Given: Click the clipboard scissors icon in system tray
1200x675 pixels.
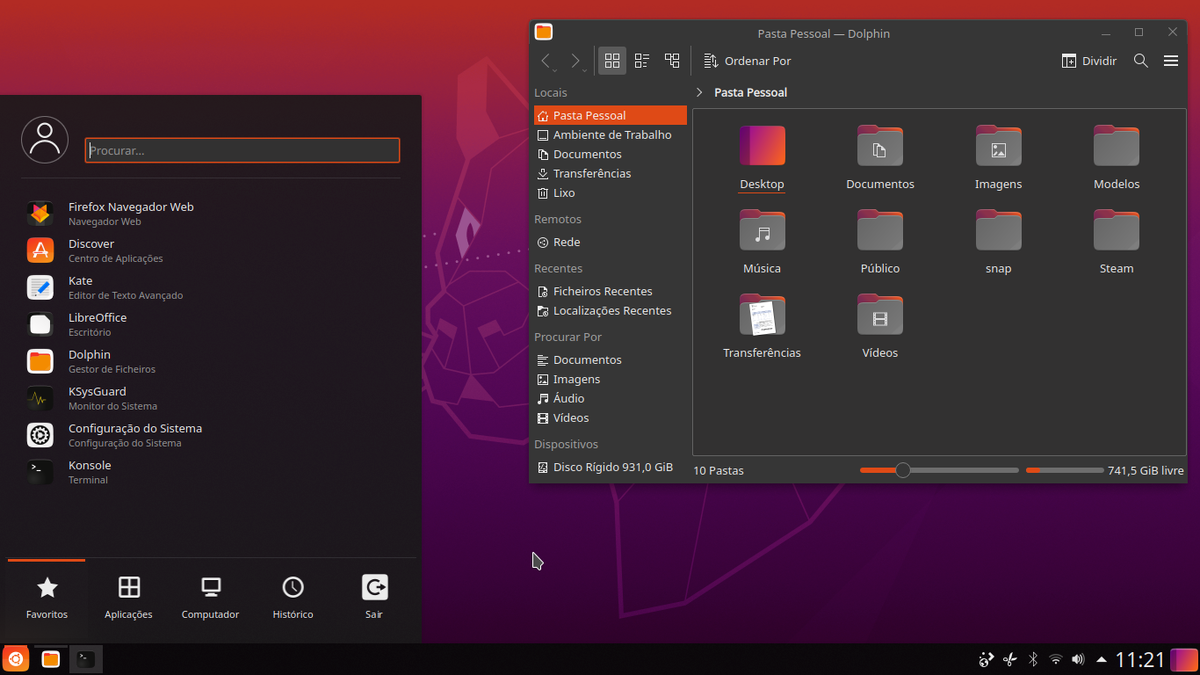Looking at the screenshot, I should pos(1009,659).
